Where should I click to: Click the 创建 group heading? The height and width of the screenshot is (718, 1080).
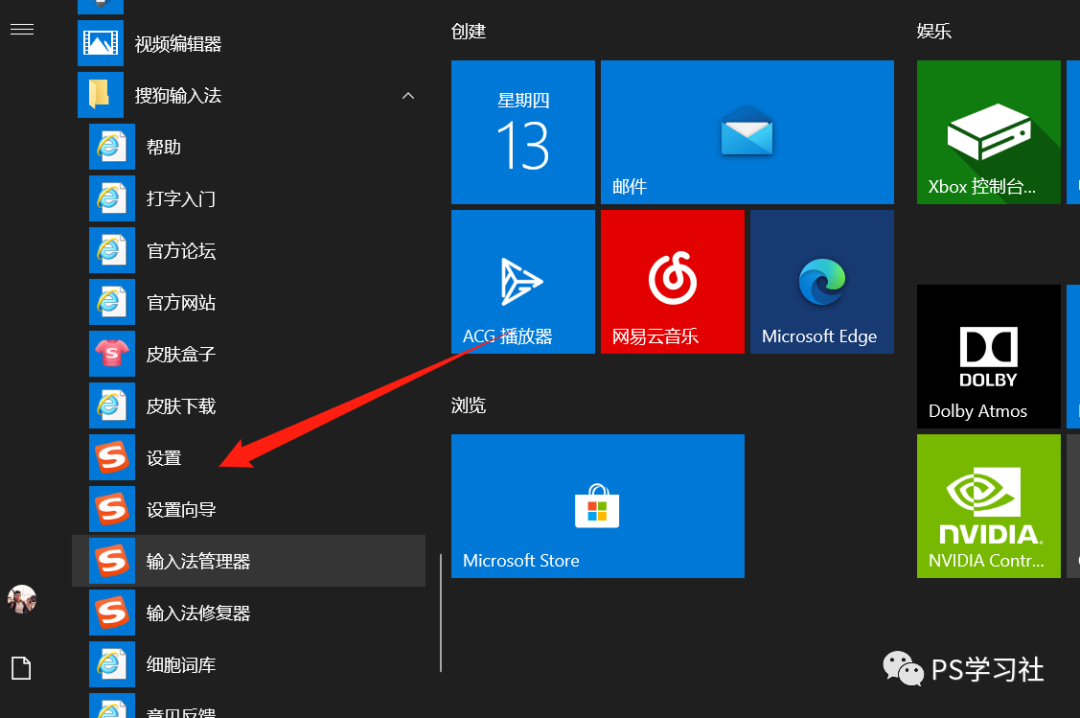468,32
